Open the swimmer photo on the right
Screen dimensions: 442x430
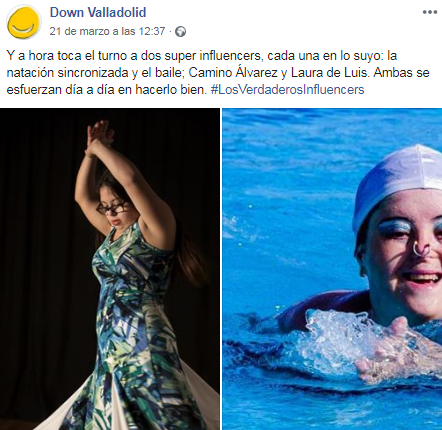tap(332, 269)
